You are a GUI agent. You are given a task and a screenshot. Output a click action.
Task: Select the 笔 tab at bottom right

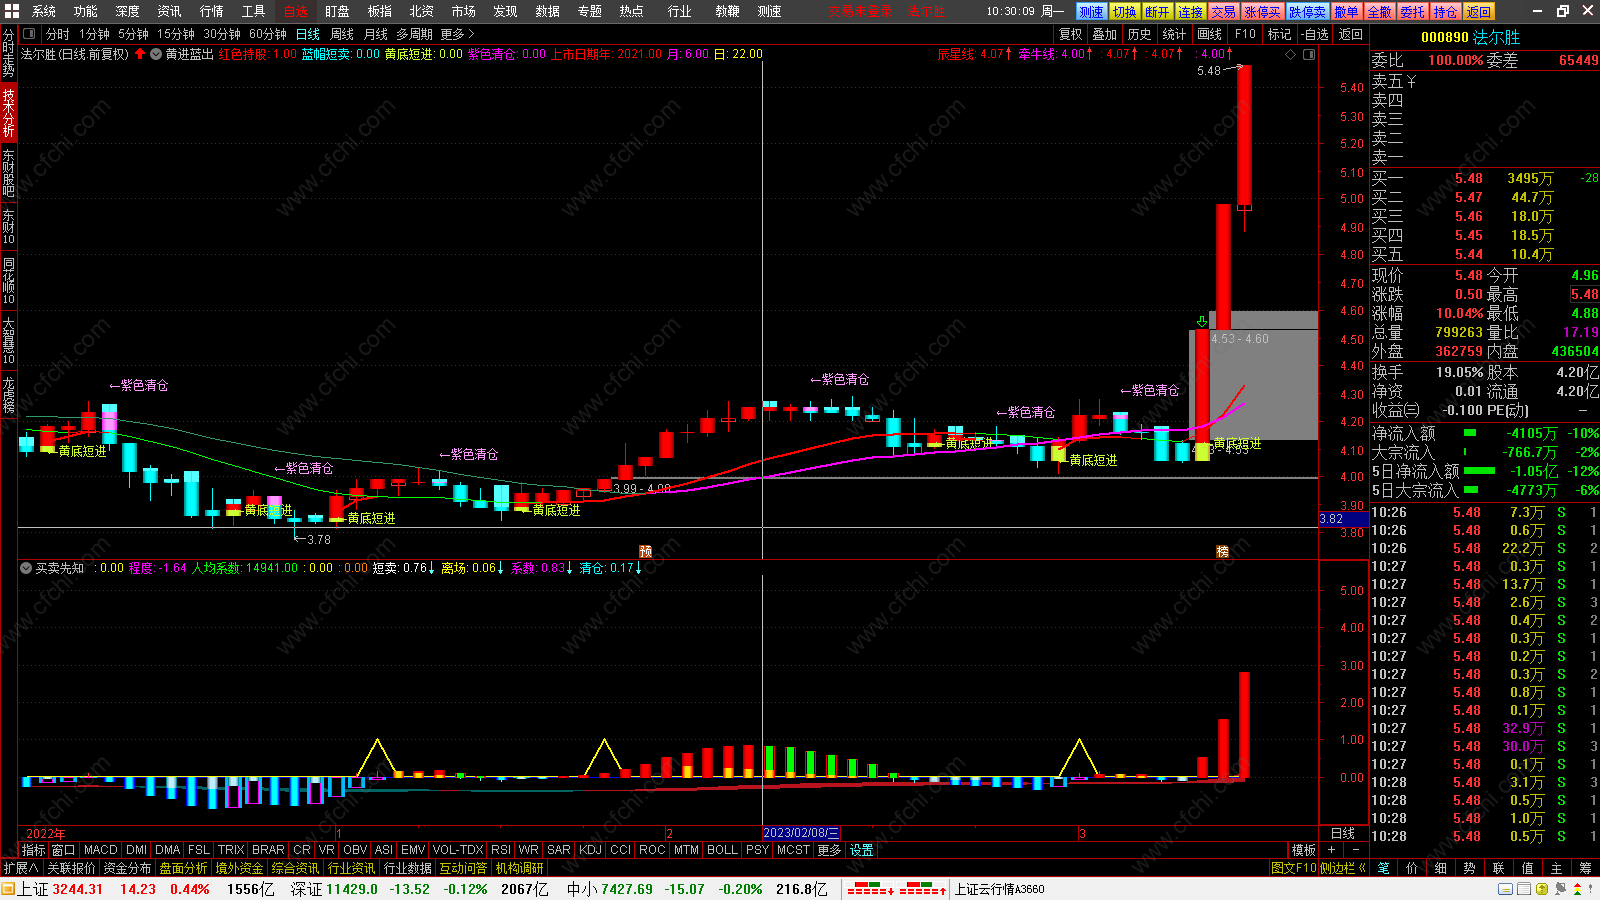pyautogui.click(x=1383, y=868)
